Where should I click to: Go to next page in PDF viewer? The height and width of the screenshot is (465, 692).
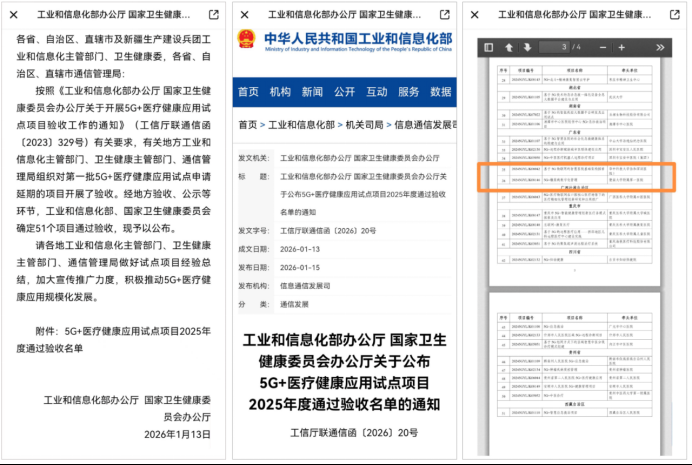[527, 47]
